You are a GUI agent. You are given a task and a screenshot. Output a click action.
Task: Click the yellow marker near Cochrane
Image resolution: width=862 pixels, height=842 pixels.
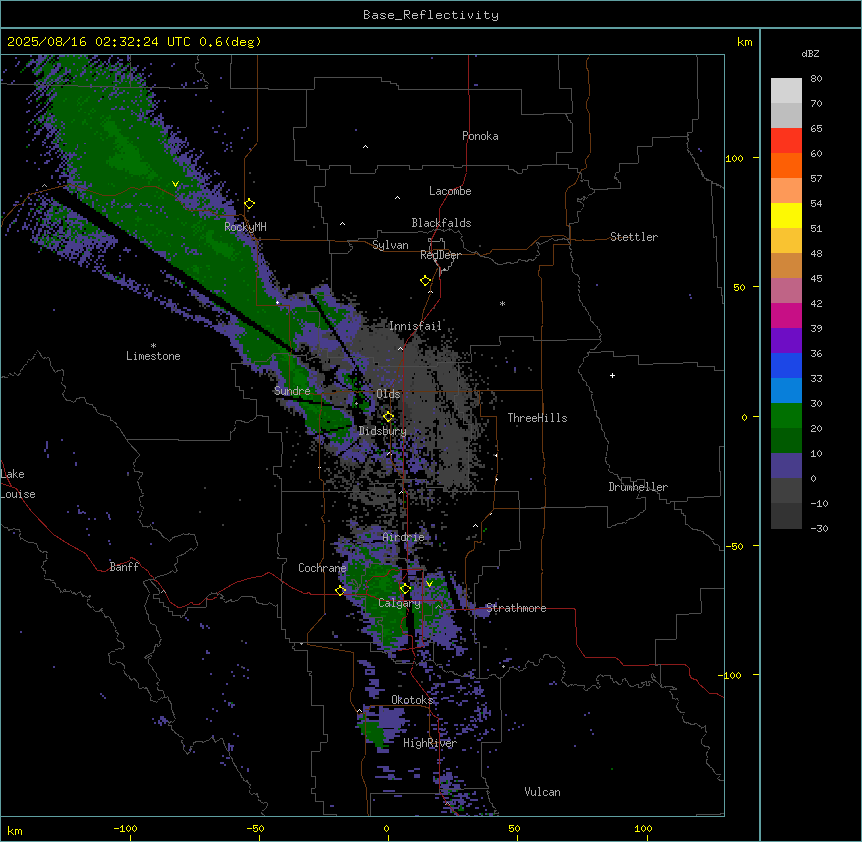pyautogui.click(x=340, y=591)
